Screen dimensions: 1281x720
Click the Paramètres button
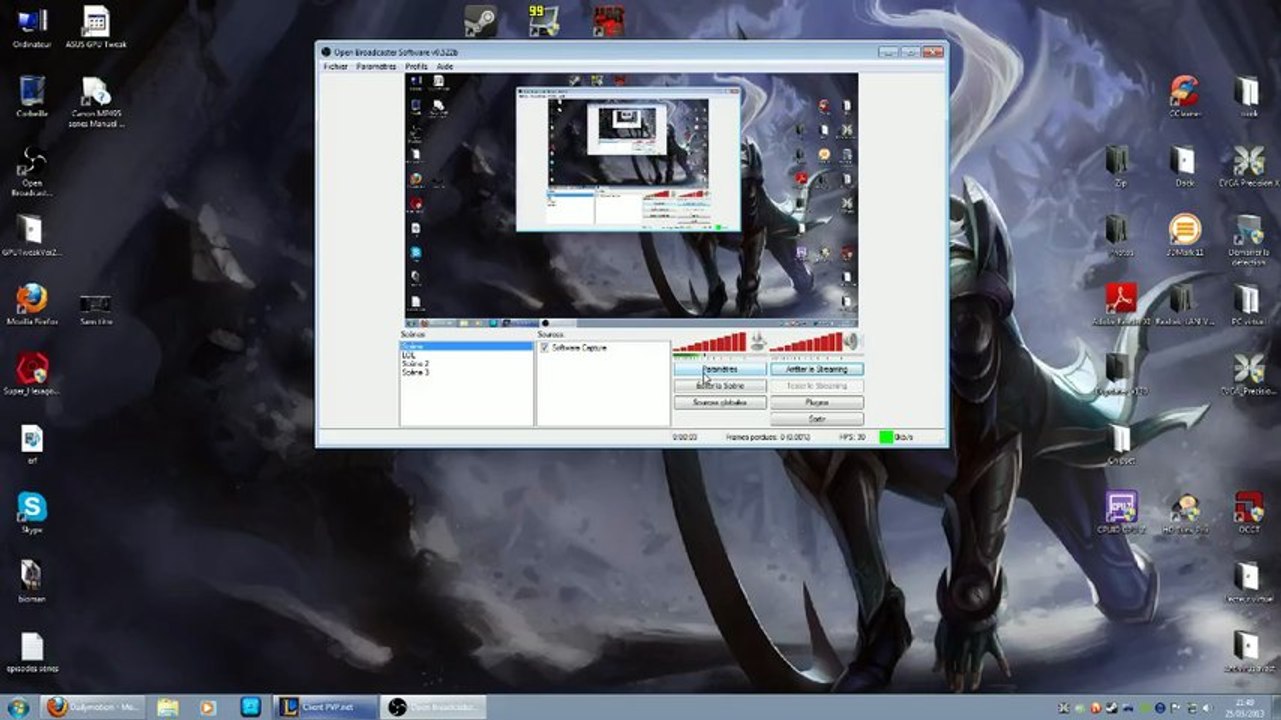point(720,369)
